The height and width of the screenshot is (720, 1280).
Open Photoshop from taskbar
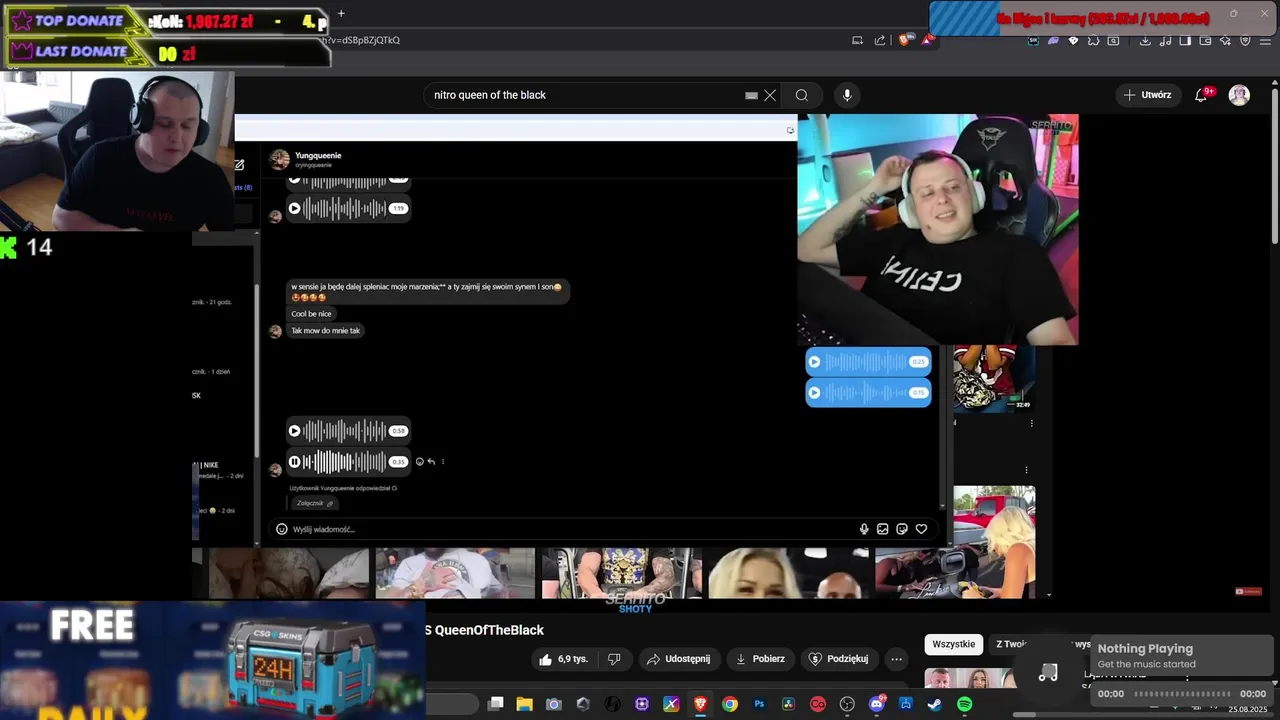(759, 704)
